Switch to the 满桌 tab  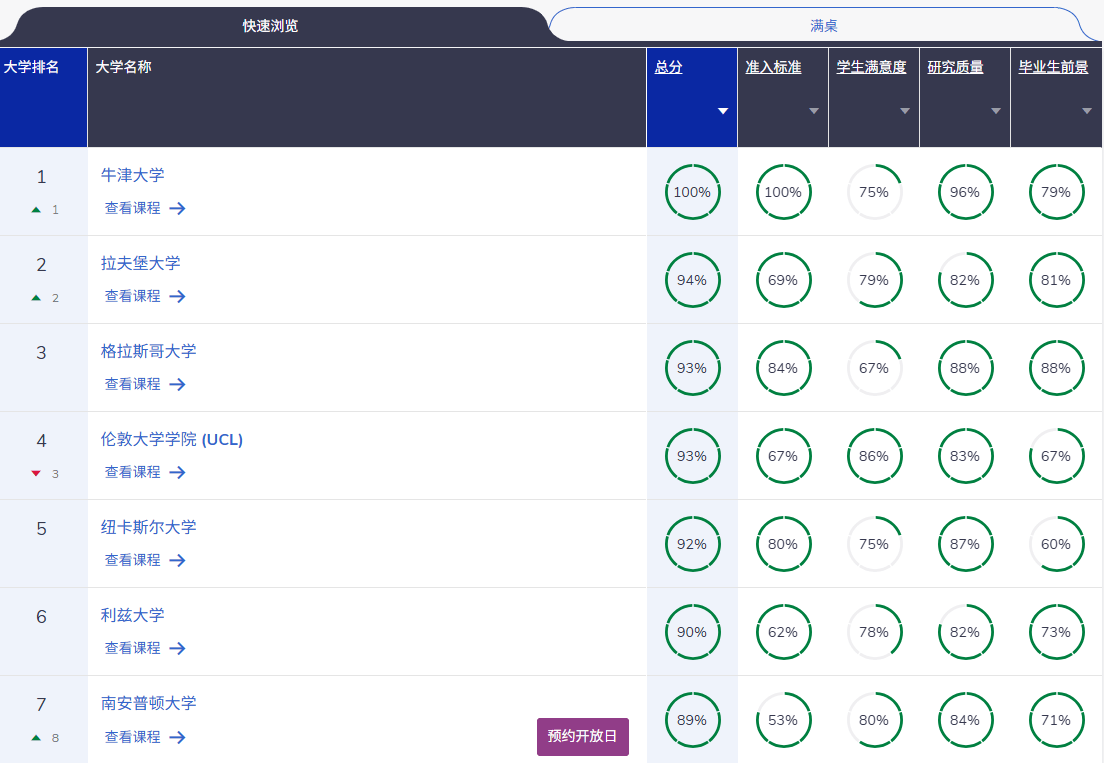pos(824,26)
